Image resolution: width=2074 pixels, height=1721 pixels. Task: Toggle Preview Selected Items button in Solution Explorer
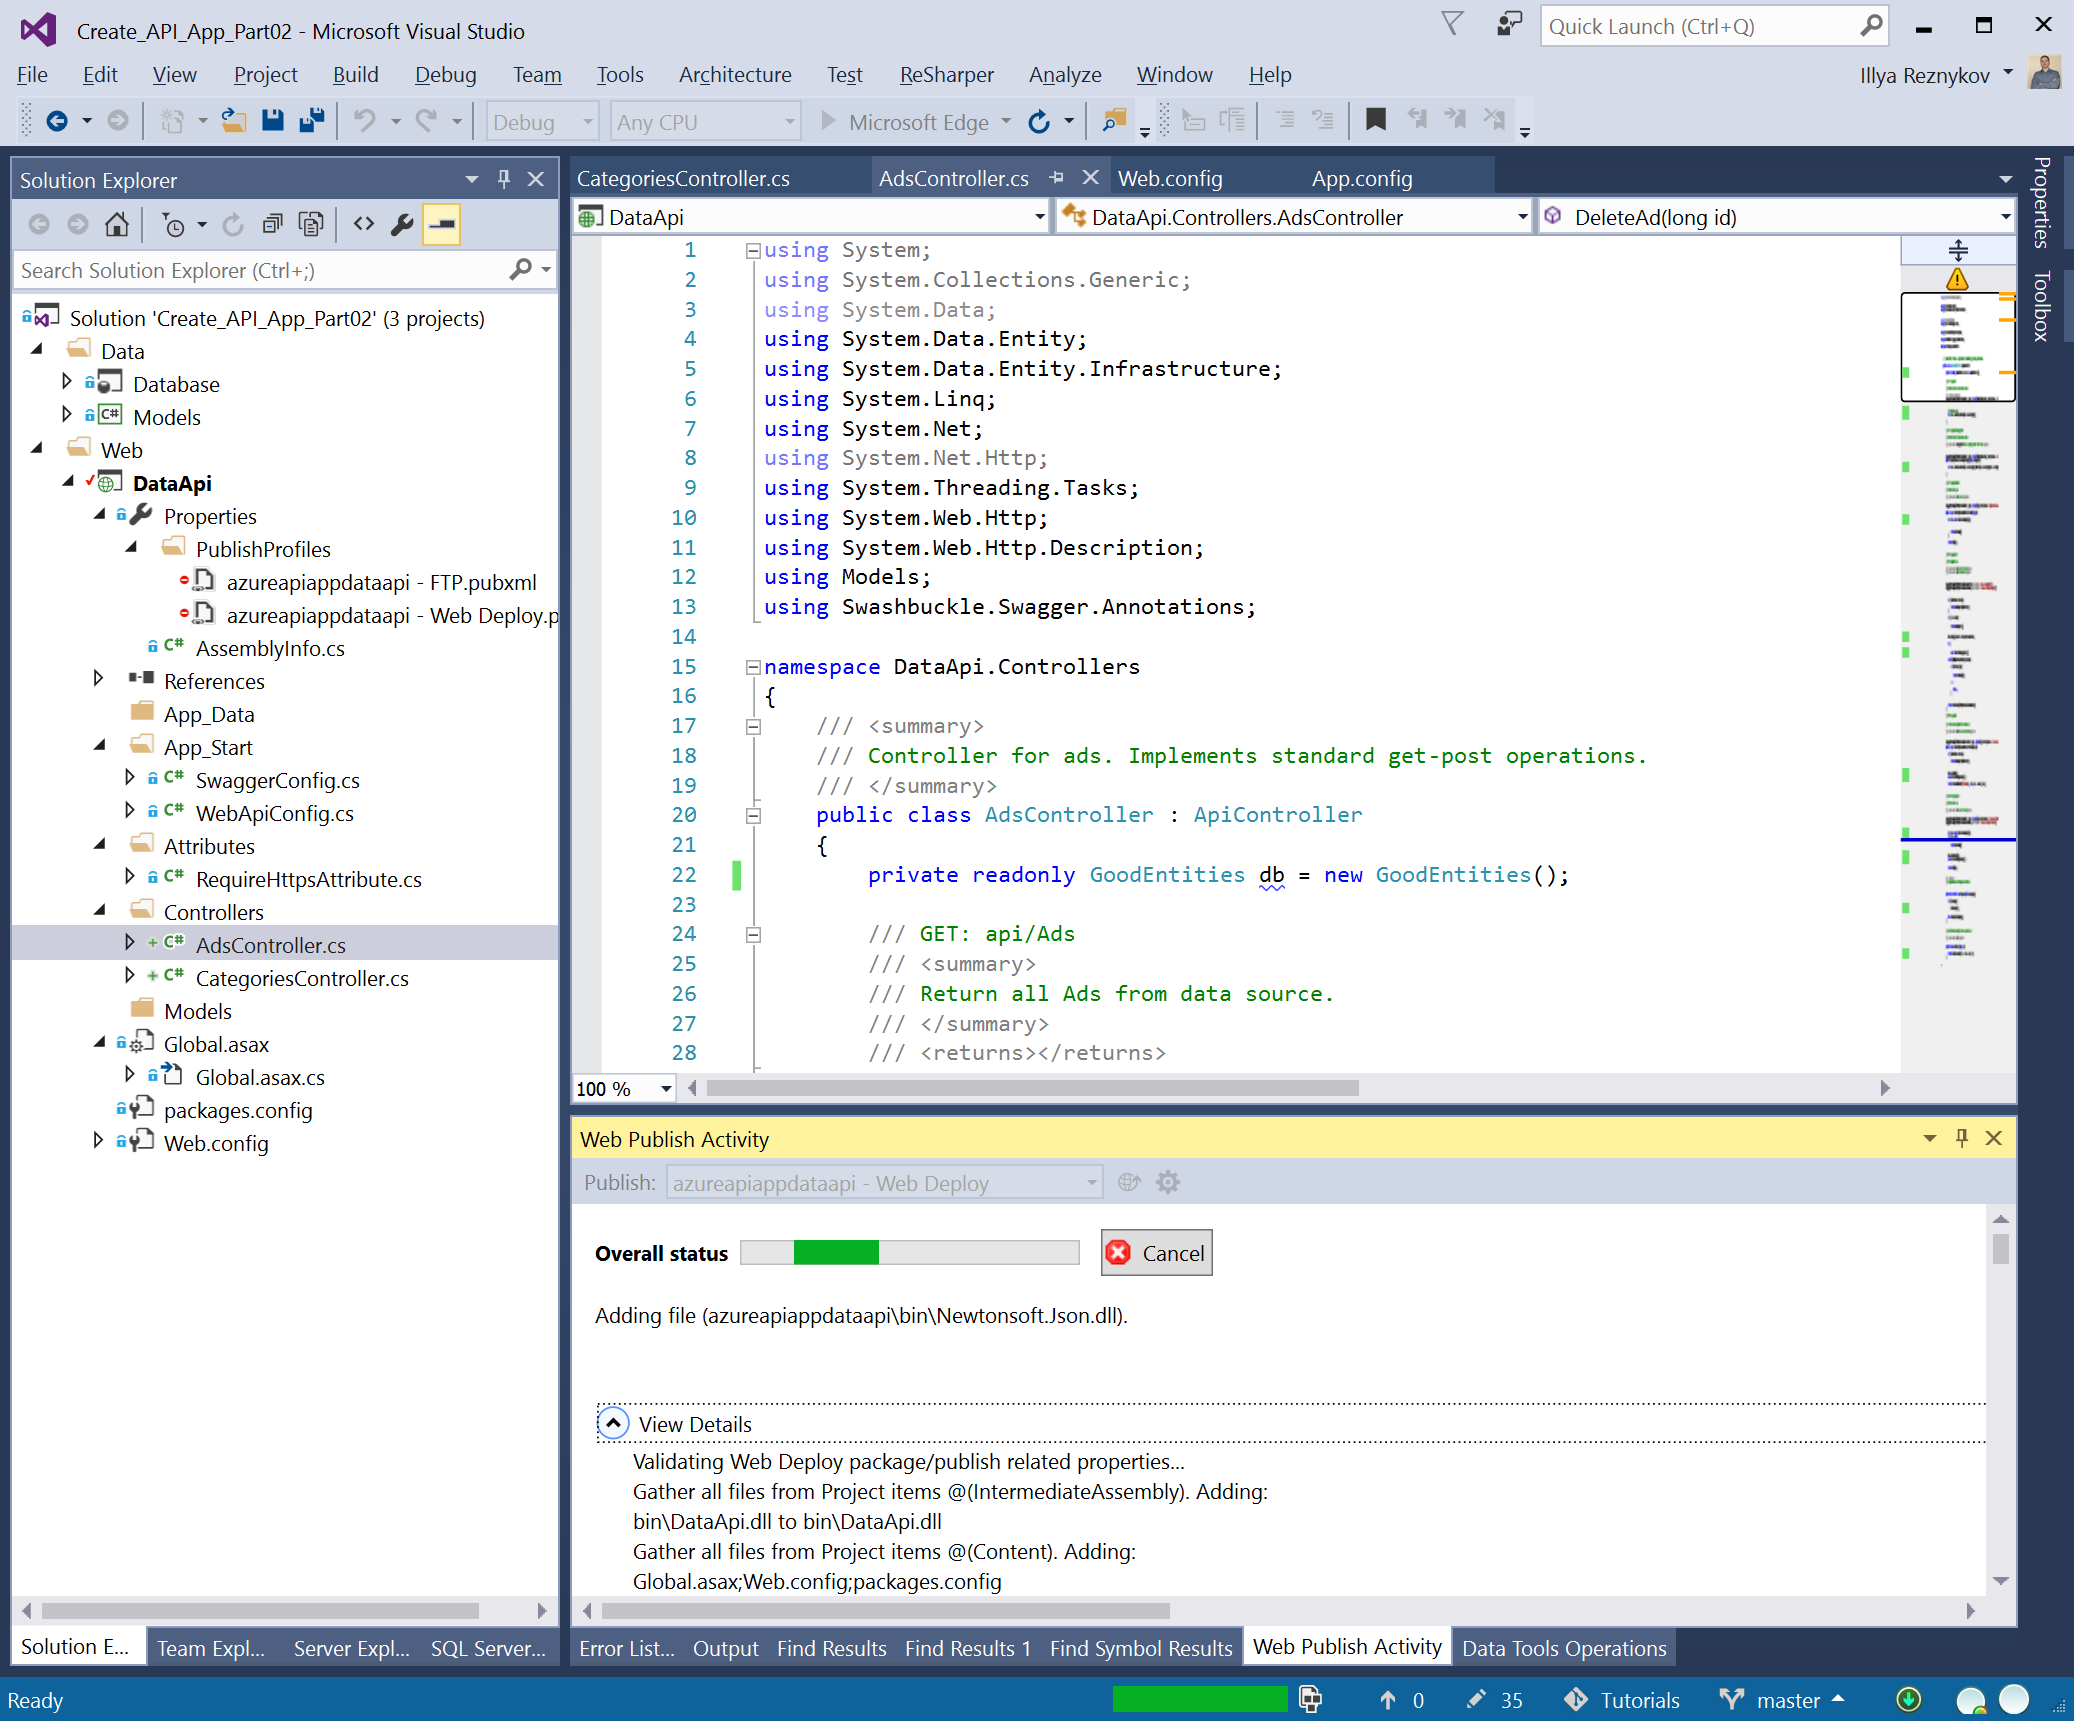tap(441, 225)
